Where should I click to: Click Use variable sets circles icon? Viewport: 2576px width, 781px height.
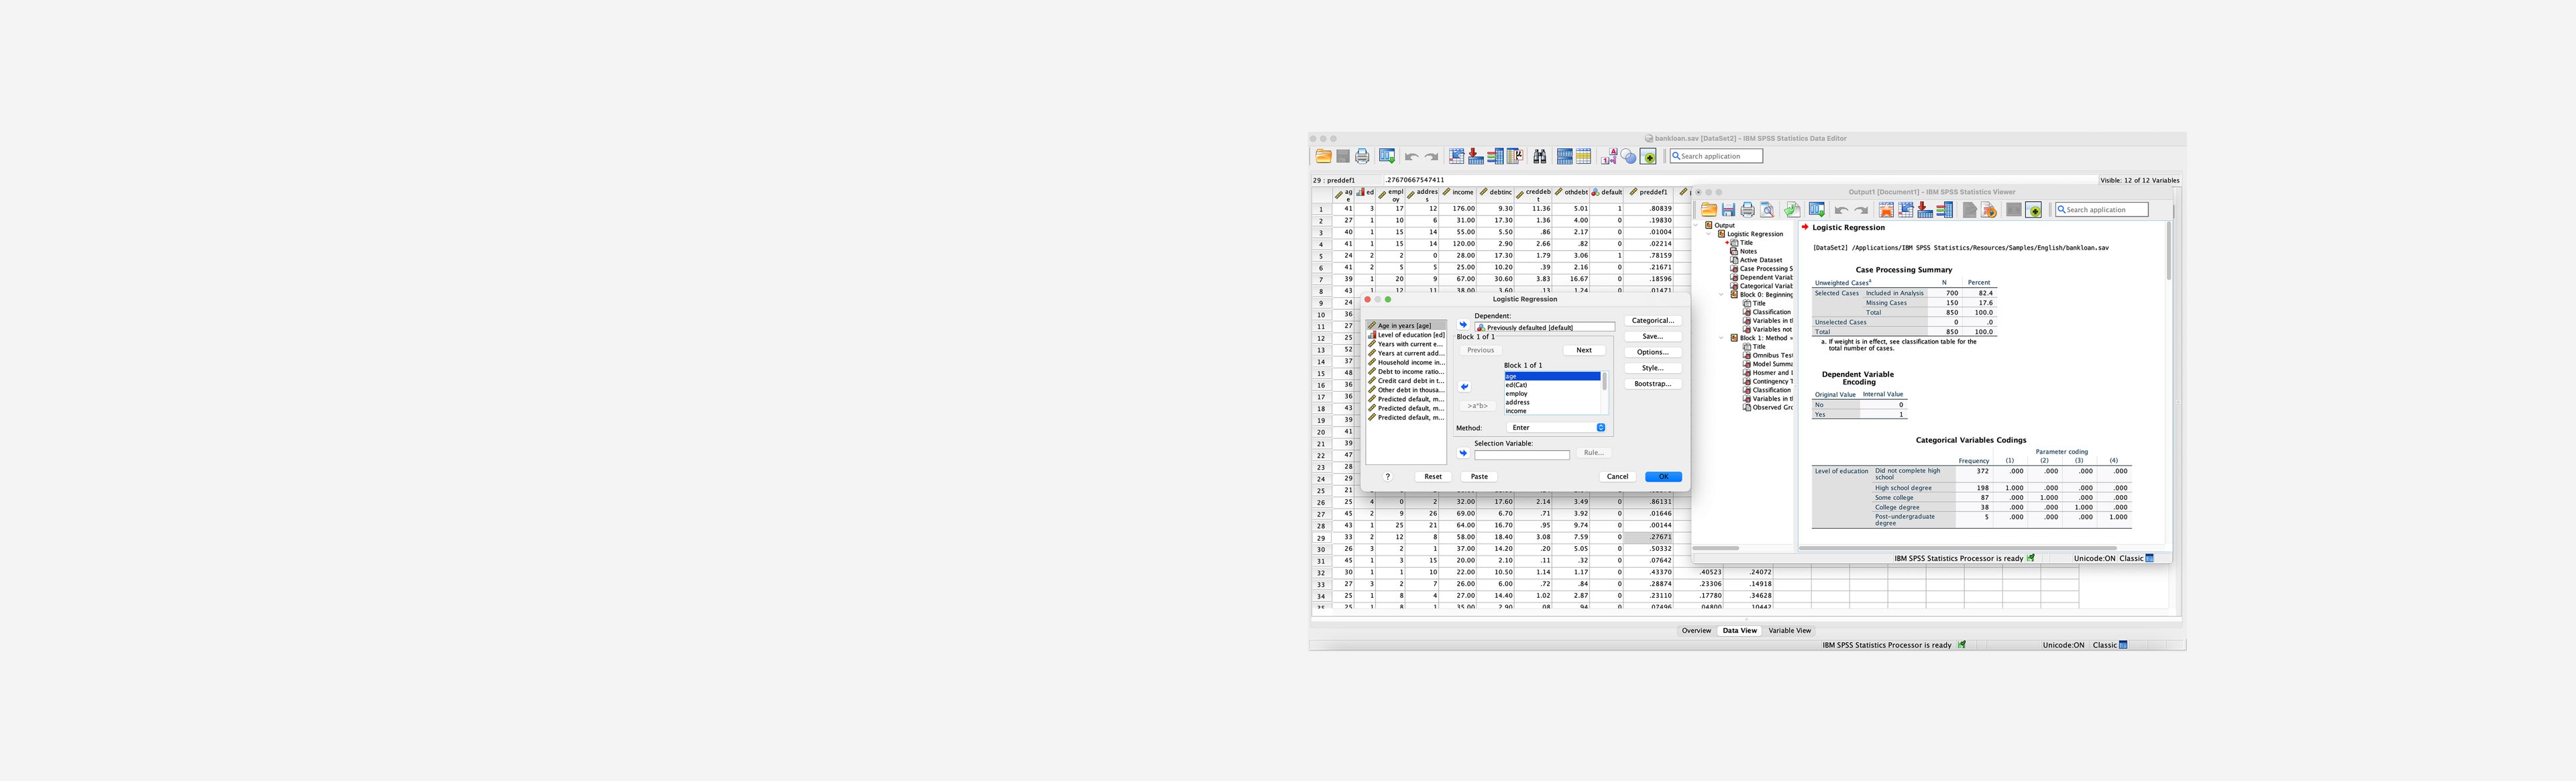(1629, 156)
